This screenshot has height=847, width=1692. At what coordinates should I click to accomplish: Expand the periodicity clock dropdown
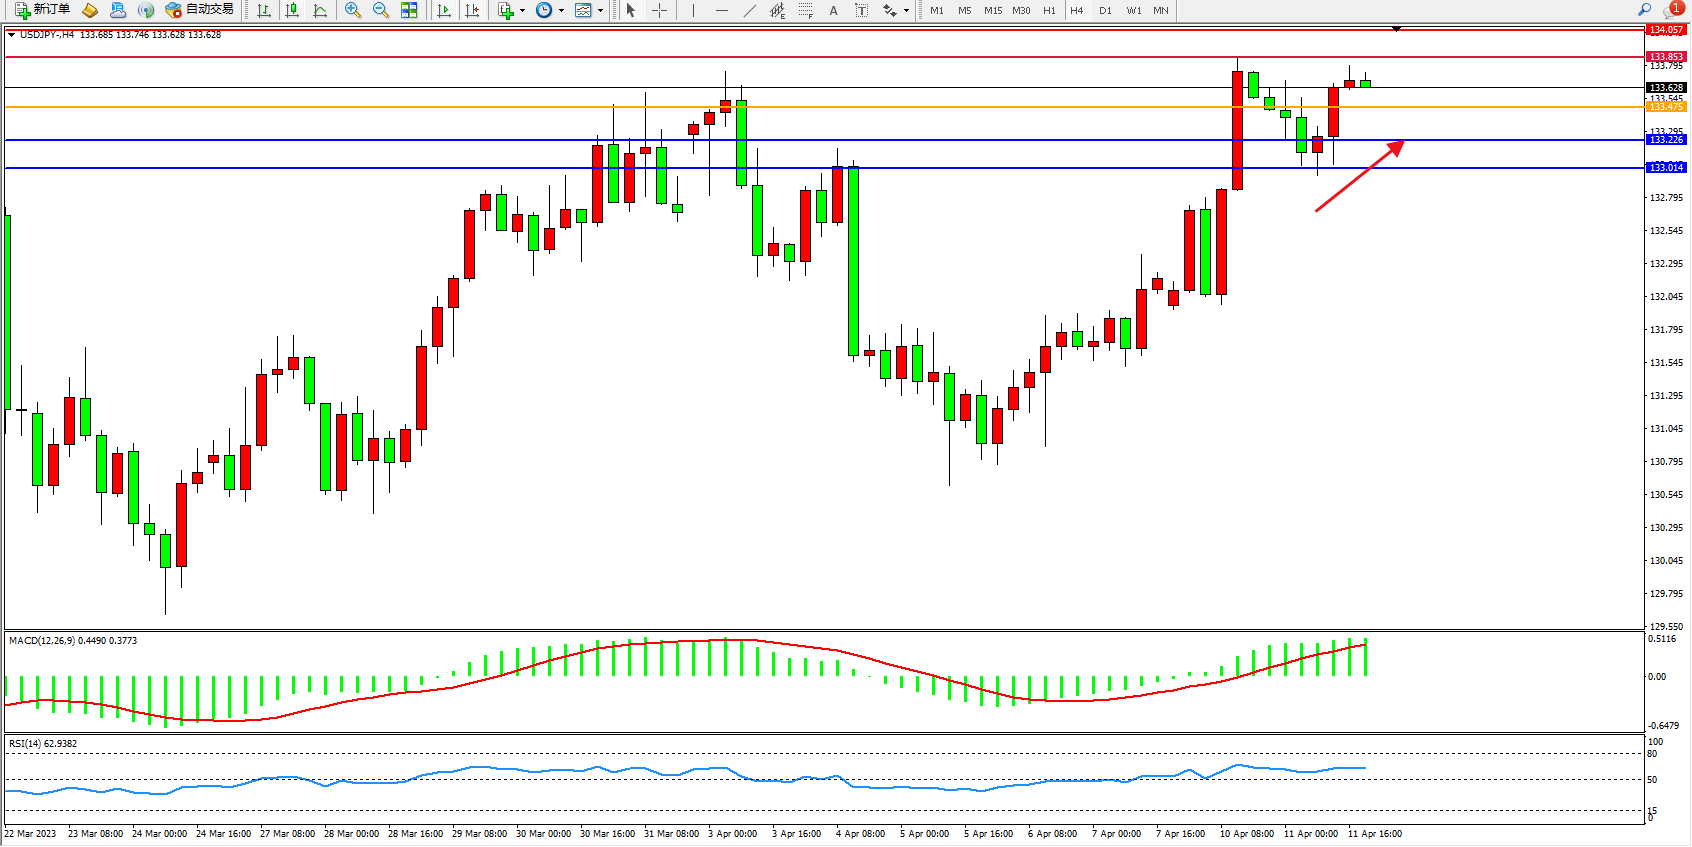coord(561,11)
